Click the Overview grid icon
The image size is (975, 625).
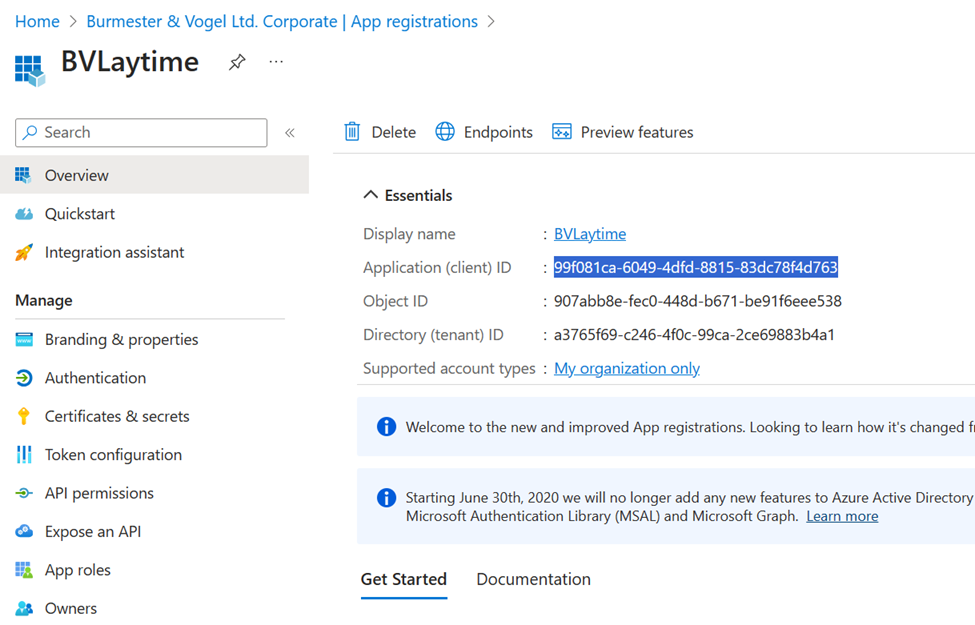24,175
